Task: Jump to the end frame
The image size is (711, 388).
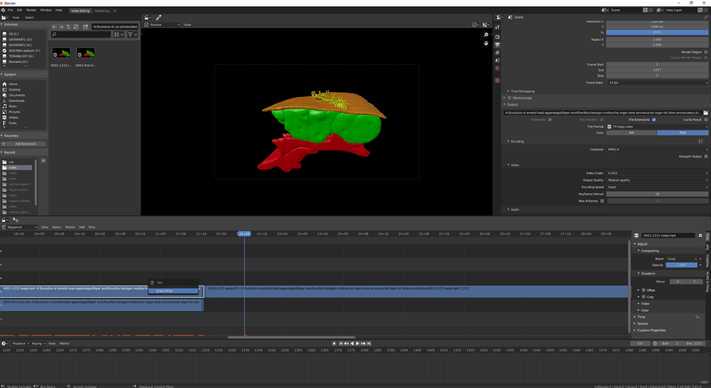Action: click(369, 344)
